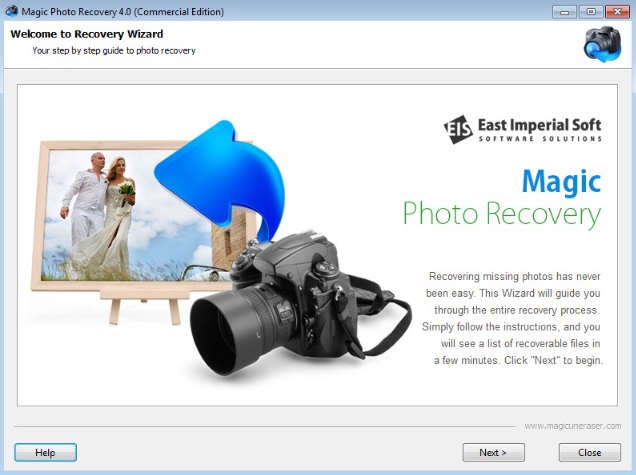Click the Magic Photo Recovery title bar icon
Image resolution: width=636 pixels, height=475 pixels.
coord(12,11)
